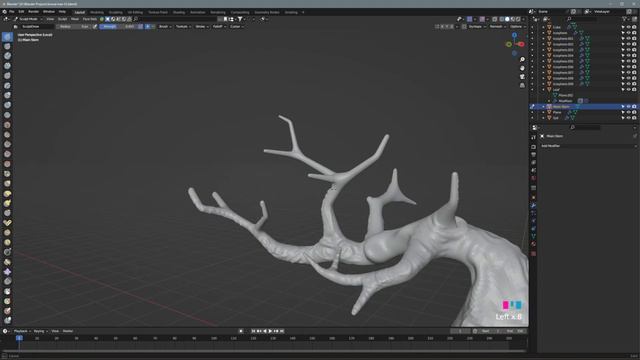Image resolution: width=640 pixels, height=360 pixels.
Task: Open the timeline Keying menu
Action: tap(40, 331)
